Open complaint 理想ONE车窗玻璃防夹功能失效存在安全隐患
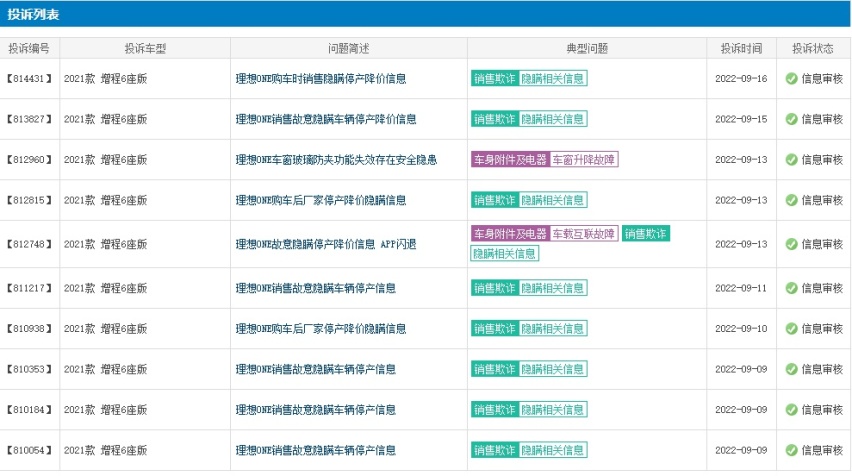Viewport: 852px width, 476px height. (336, 160)
